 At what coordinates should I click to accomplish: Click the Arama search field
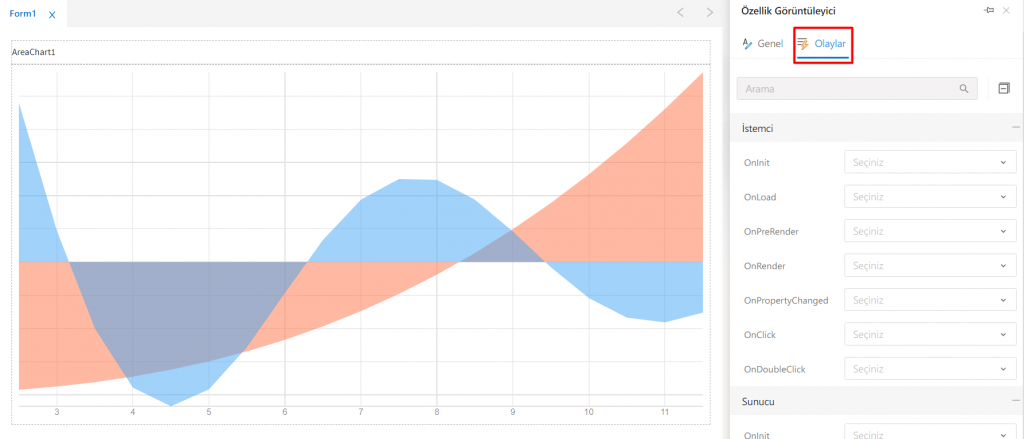coord(850,89)
